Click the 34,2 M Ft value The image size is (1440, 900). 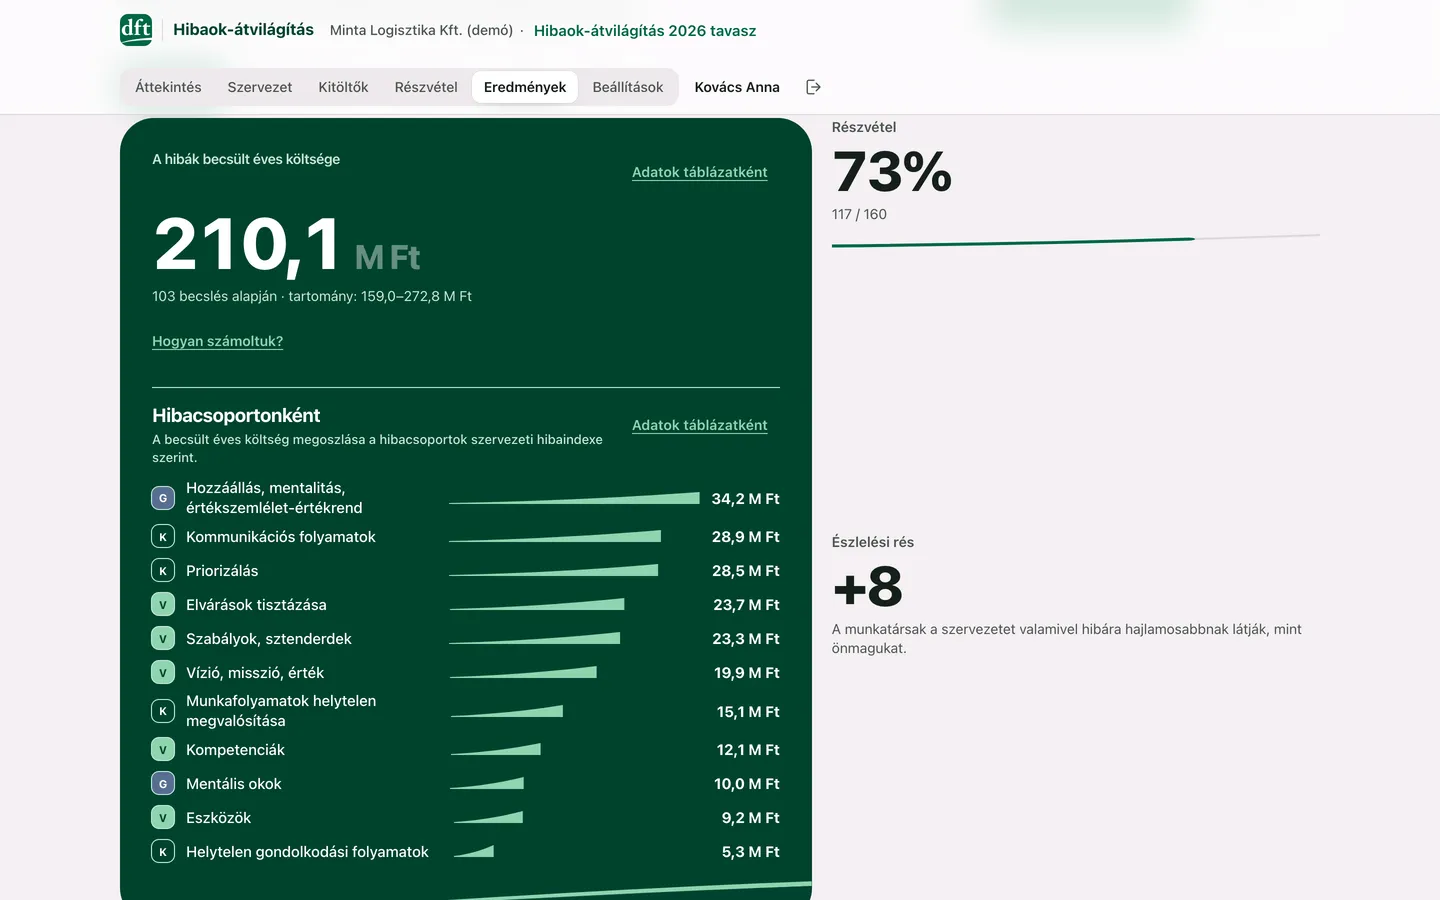[745, 499]
